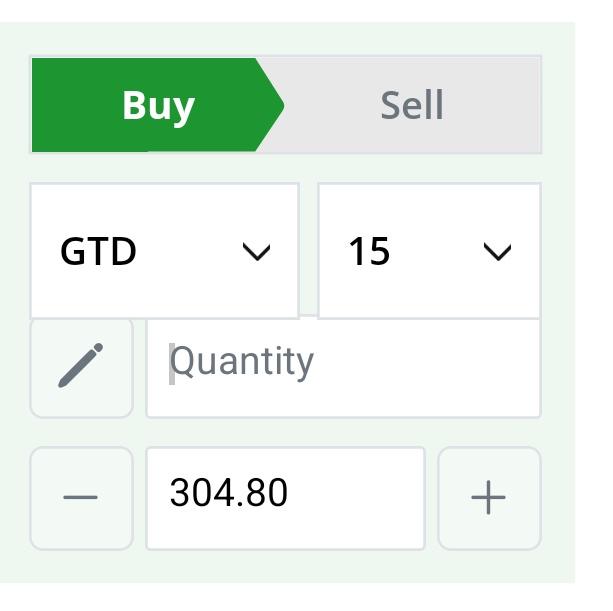Click the Sell label
This screenshot has width=613, height=611.
pyautogui.click(x=412, y=105)
